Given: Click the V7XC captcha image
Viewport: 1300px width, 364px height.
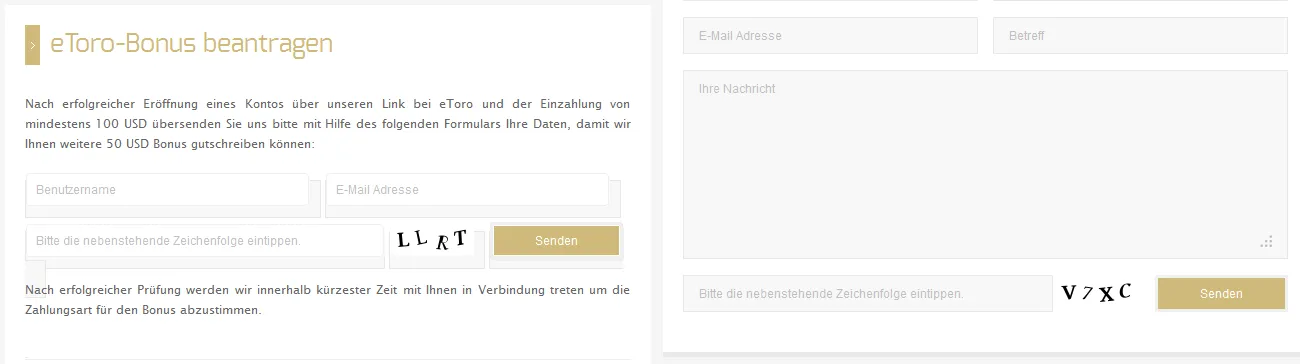Looking at the screenshot, I should (x=1096, y=293).
